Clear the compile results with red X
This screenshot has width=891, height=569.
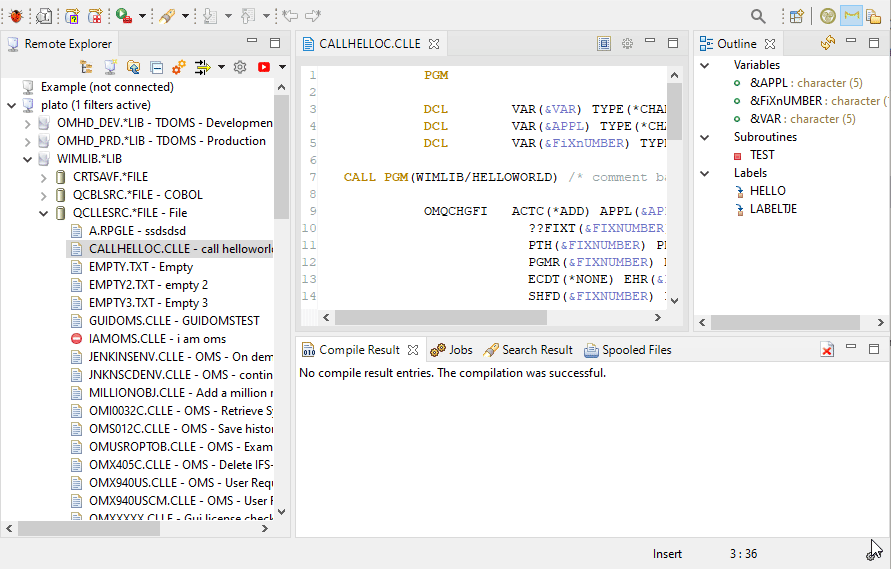[827, 350]
